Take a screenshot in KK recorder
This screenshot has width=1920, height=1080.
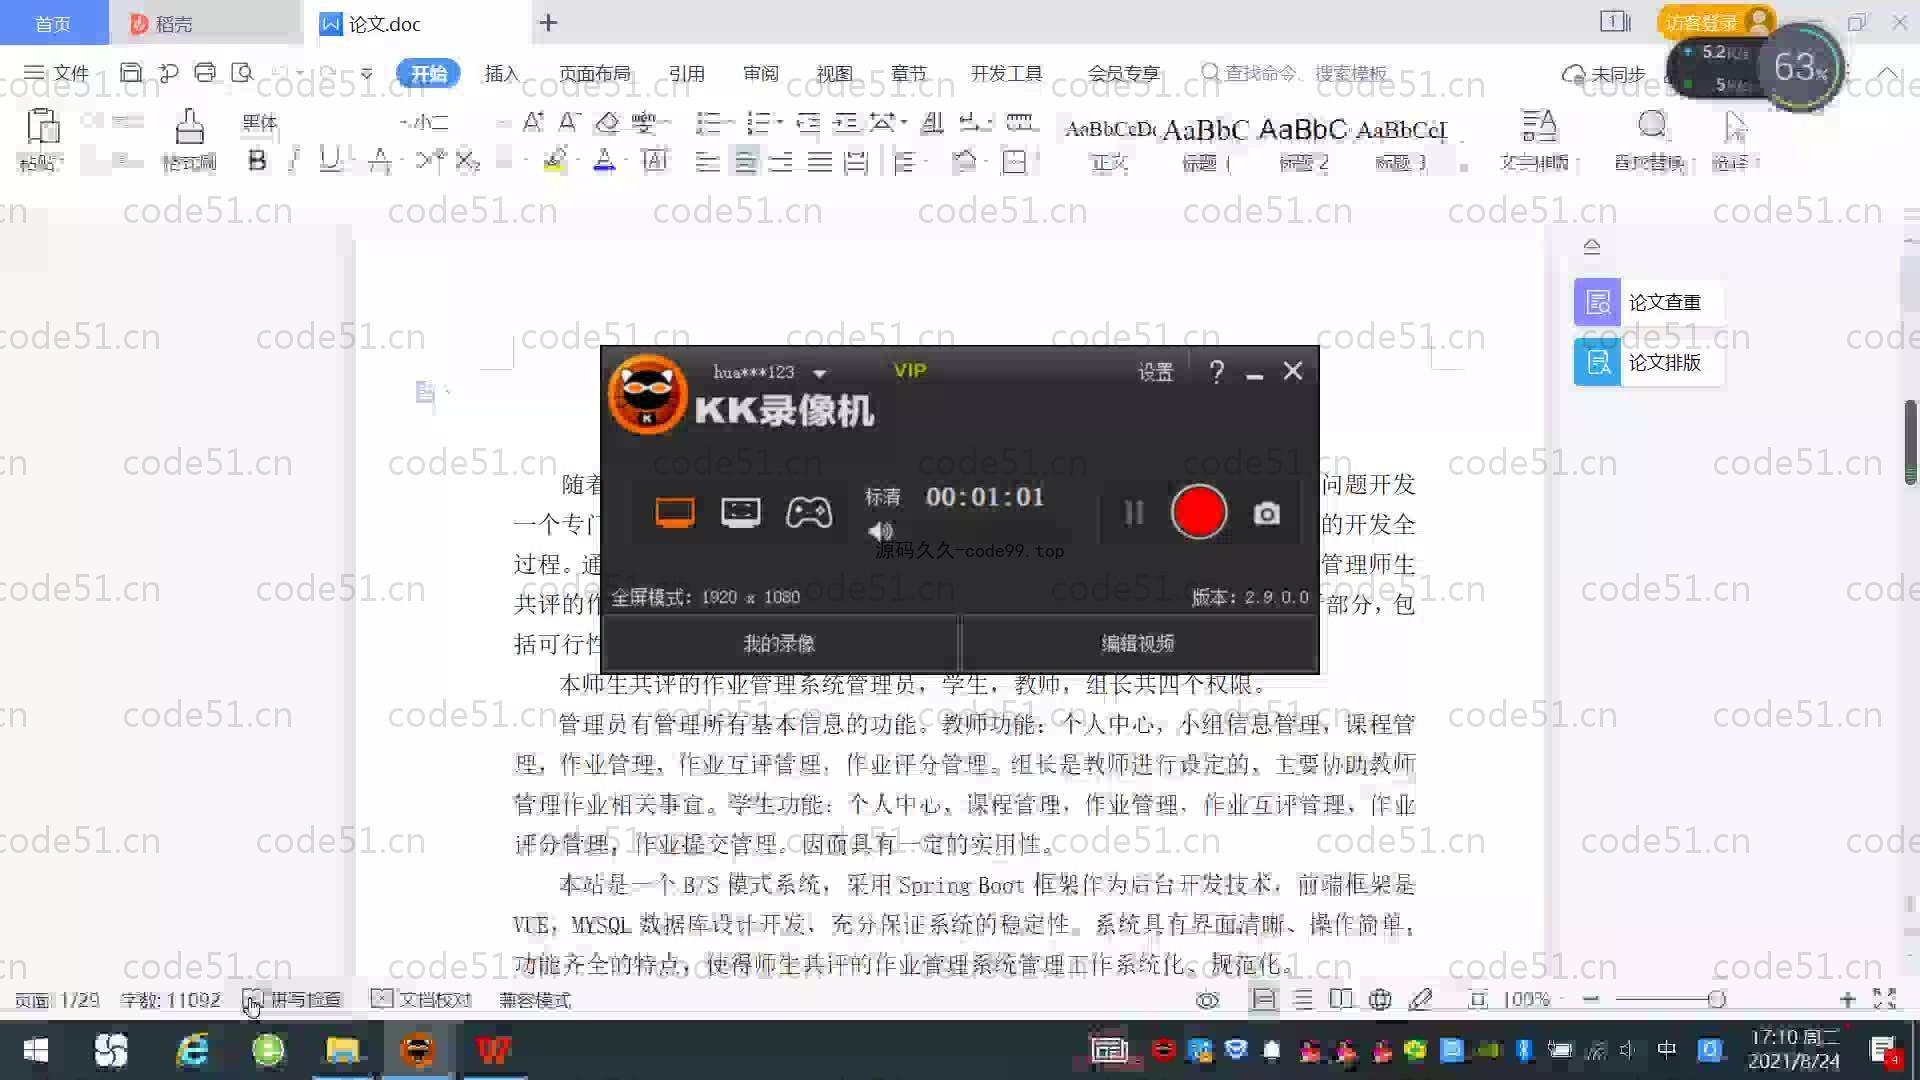pos(1267,514)
